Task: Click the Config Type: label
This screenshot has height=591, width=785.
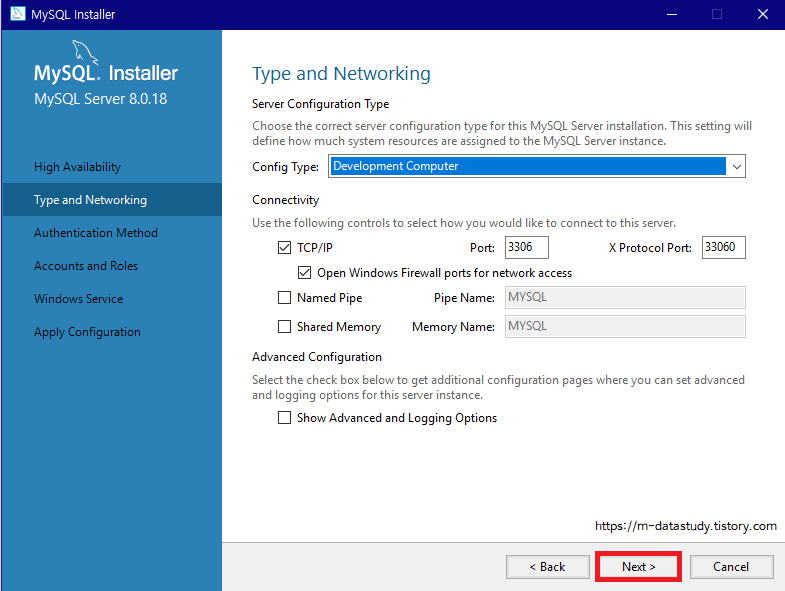Action: pyautogui.click(x=285, y=167)
